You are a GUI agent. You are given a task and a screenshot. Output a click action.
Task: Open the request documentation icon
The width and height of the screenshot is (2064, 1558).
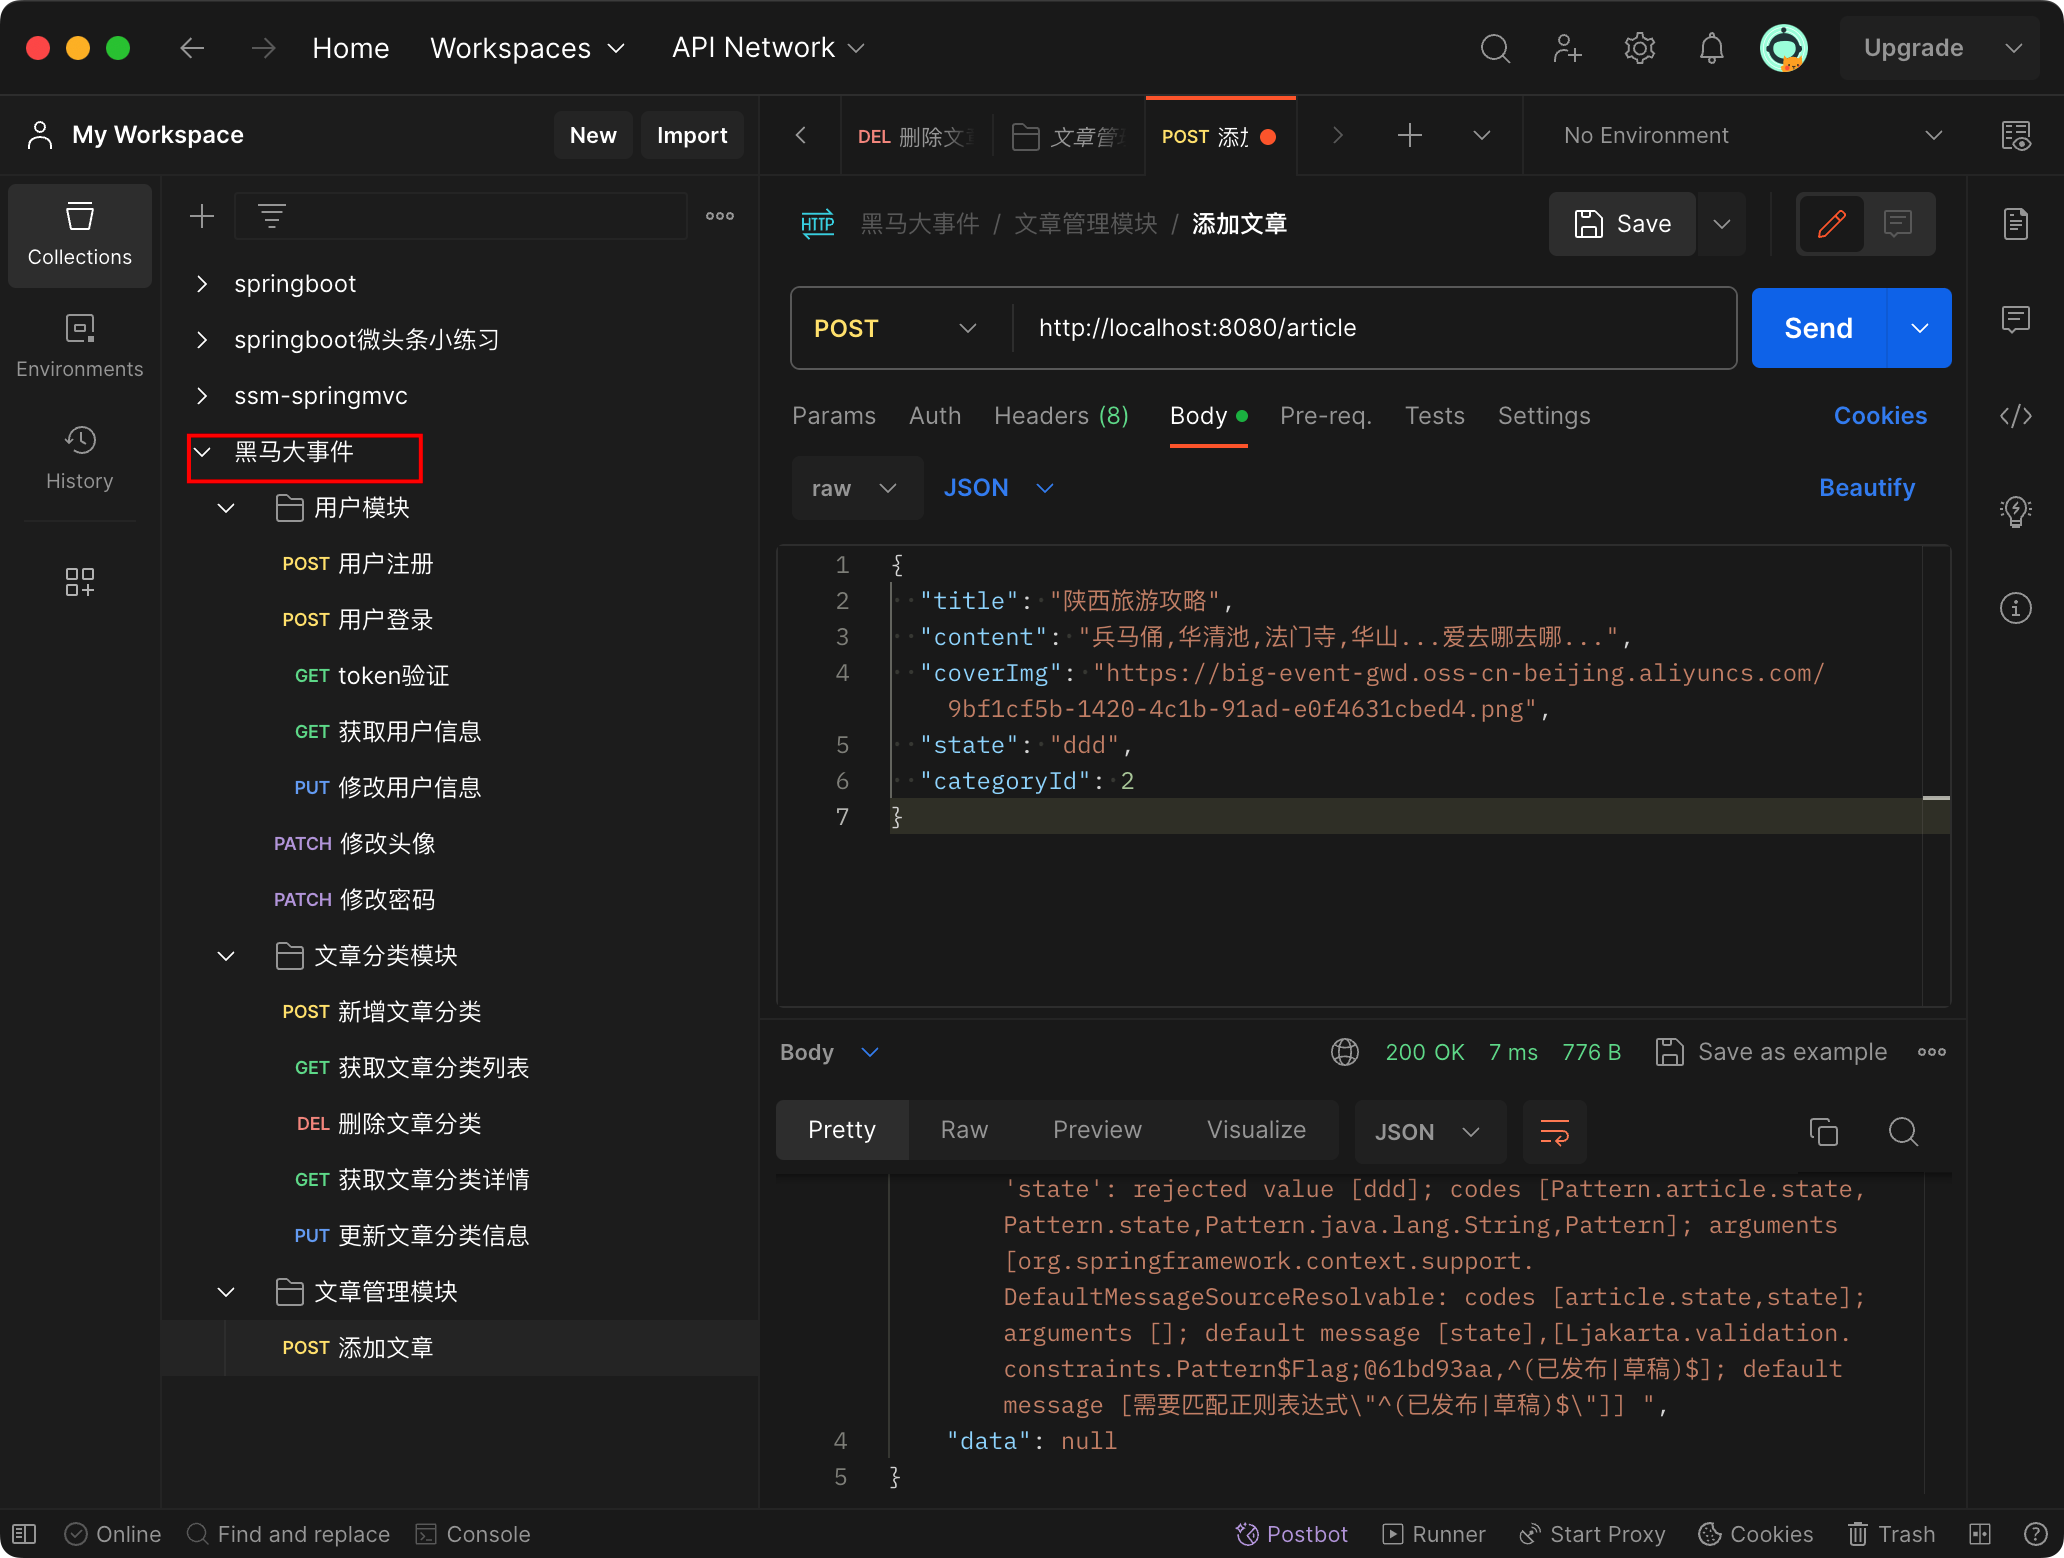tap(2015, 224)
